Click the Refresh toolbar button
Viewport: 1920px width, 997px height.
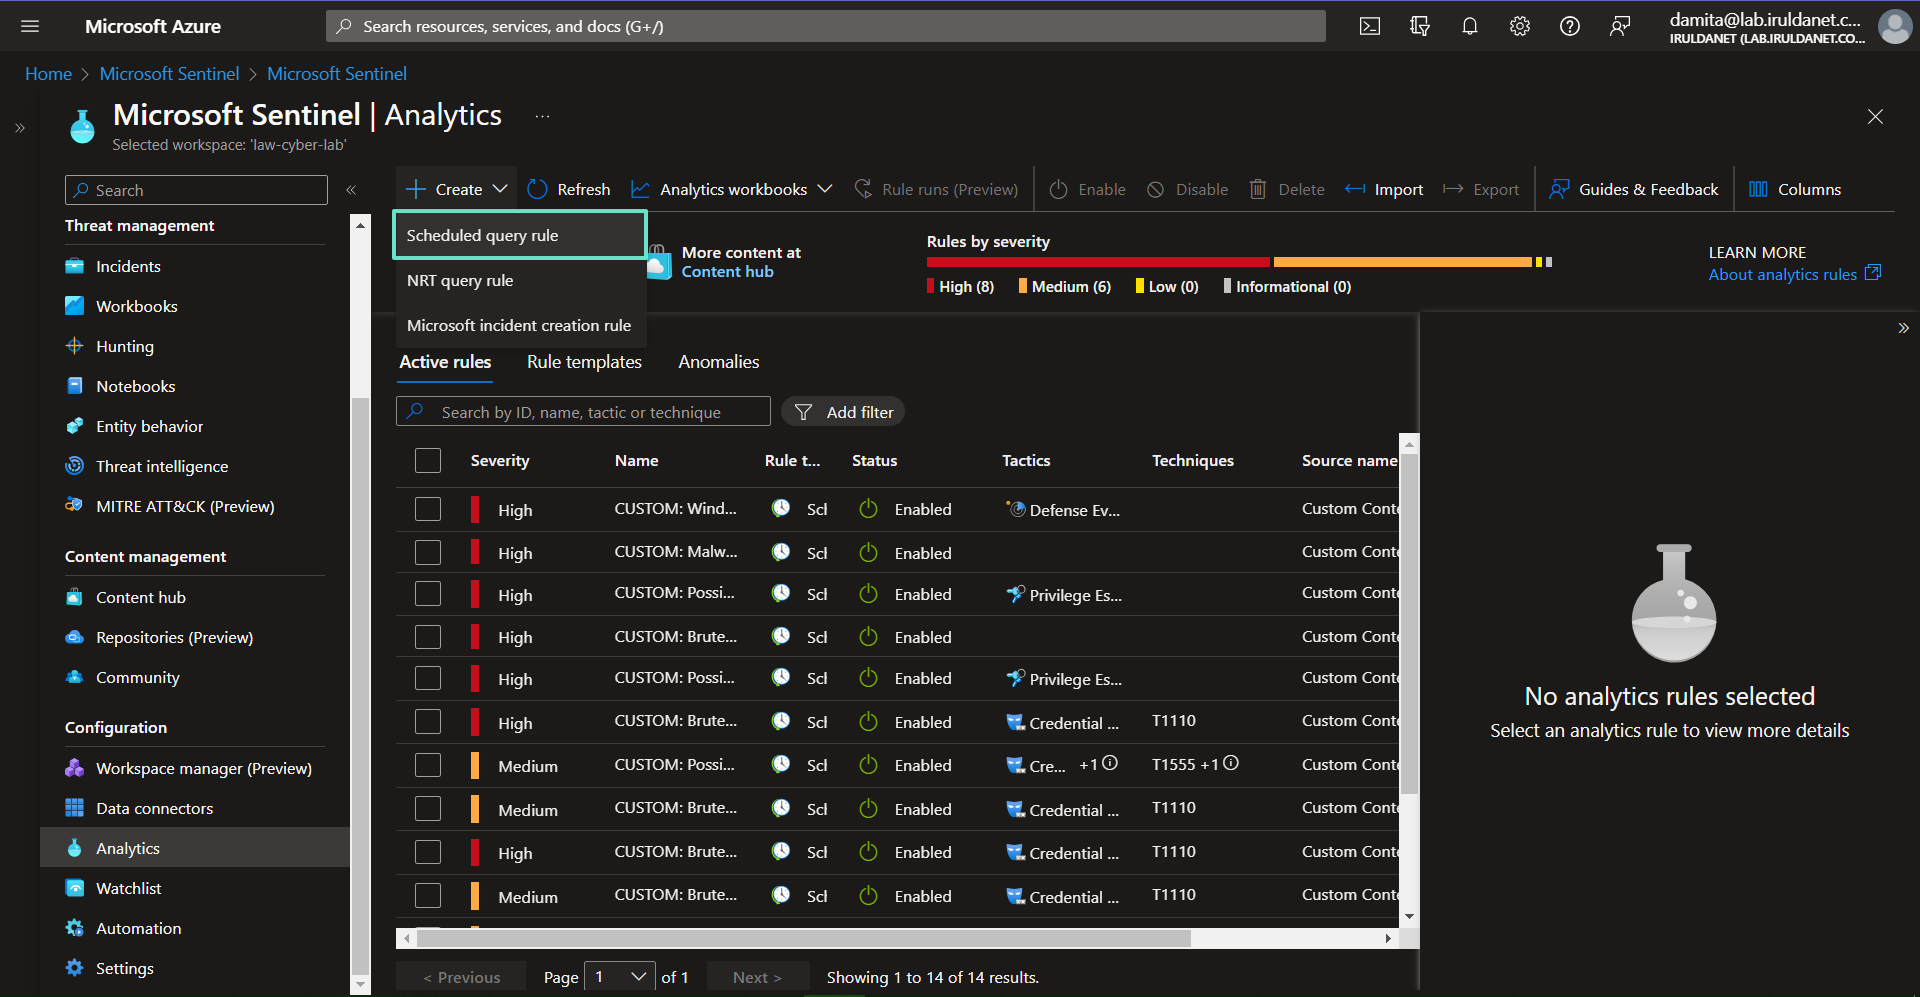point(568,189)
